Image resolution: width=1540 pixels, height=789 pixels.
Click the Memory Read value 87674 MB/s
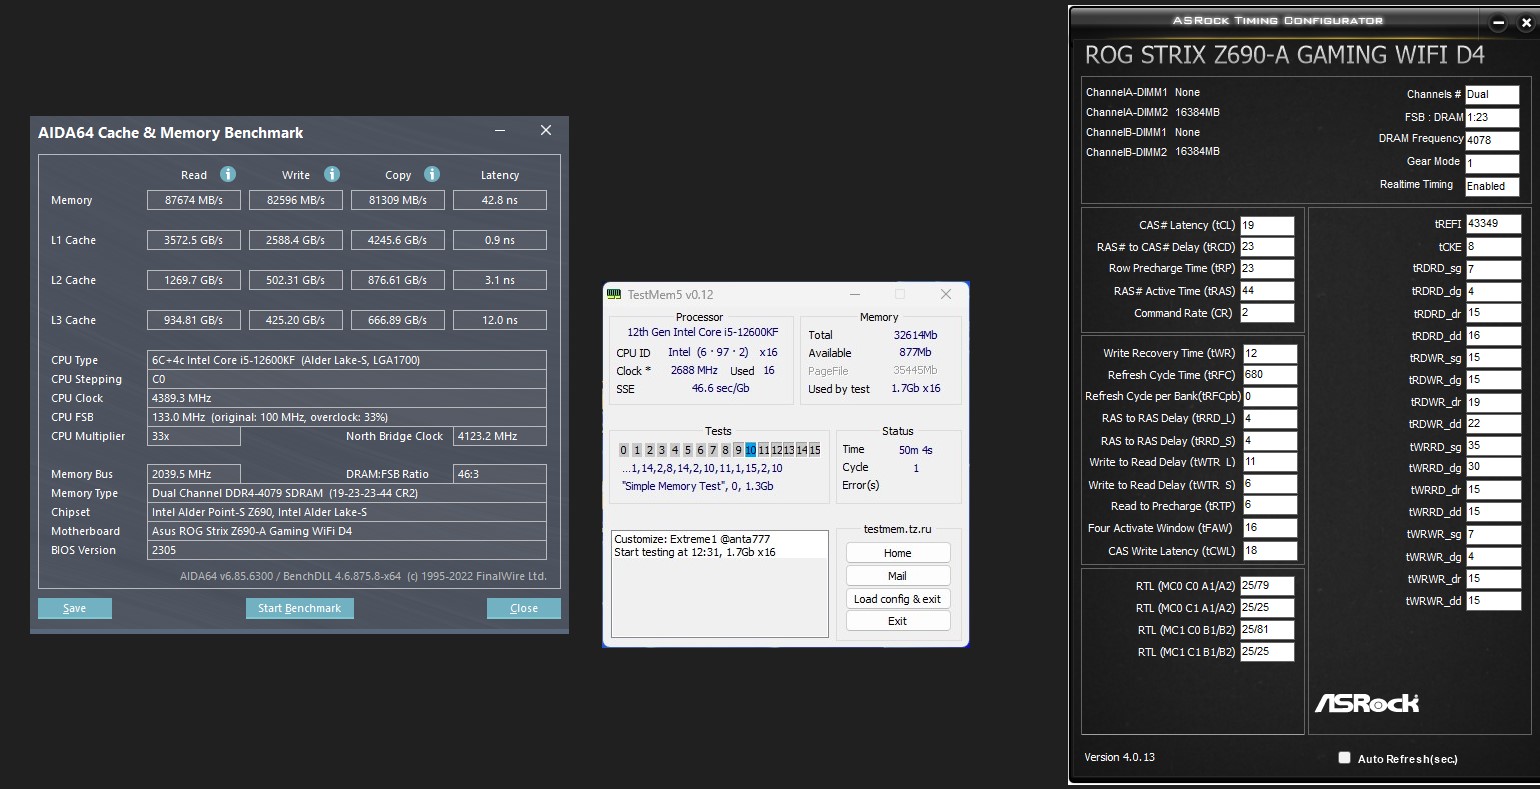coord(194,200)
